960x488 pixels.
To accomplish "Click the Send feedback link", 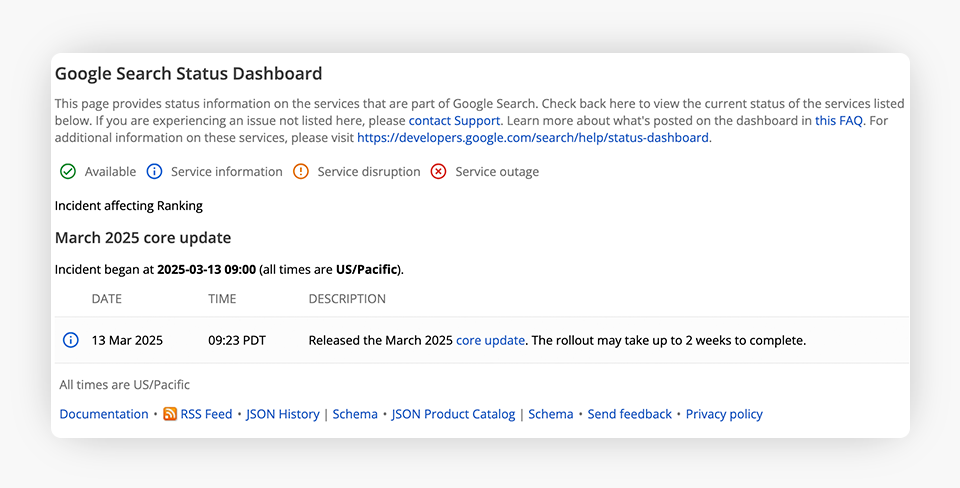I will point(630,414).
